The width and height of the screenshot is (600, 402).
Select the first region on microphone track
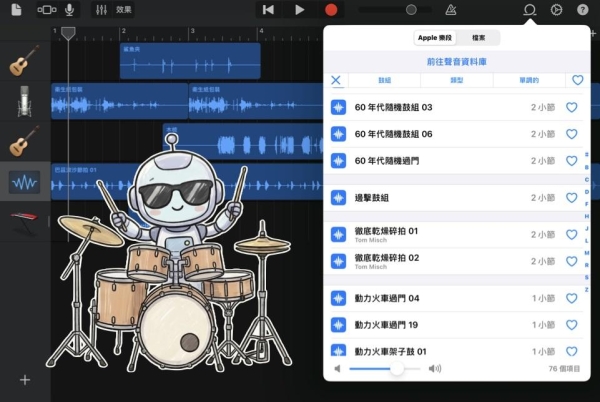coord(119,101)
